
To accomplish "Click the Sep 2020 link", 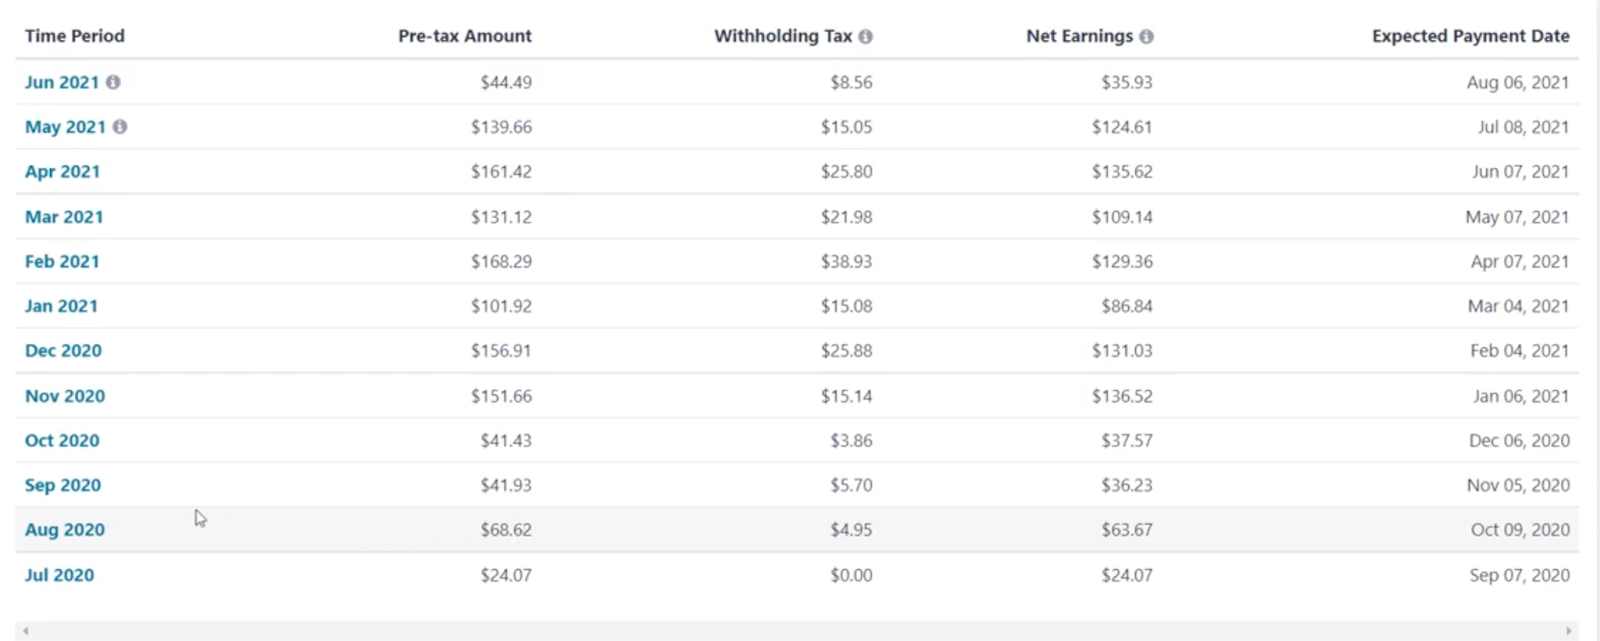I will [x=63, y=485].
